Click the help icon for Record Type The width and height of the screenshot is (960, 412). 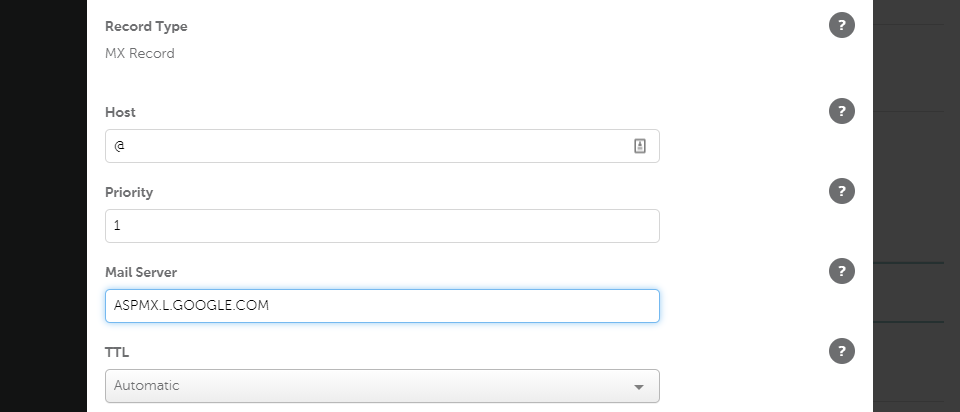click(x=842, y=26)
